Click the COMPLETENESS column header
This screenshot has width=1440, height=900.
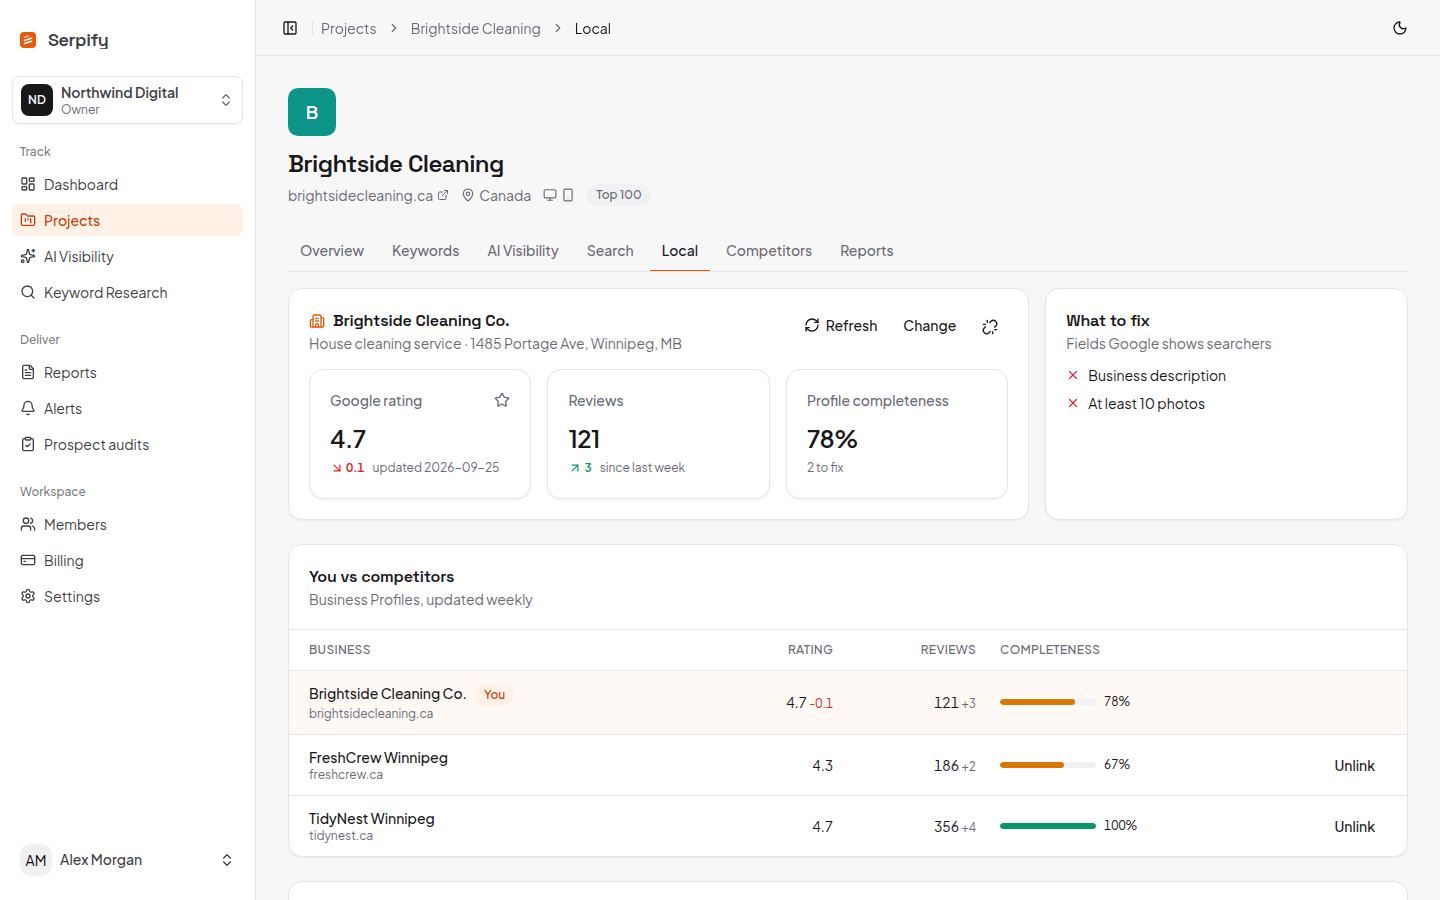click(1050, 650)
